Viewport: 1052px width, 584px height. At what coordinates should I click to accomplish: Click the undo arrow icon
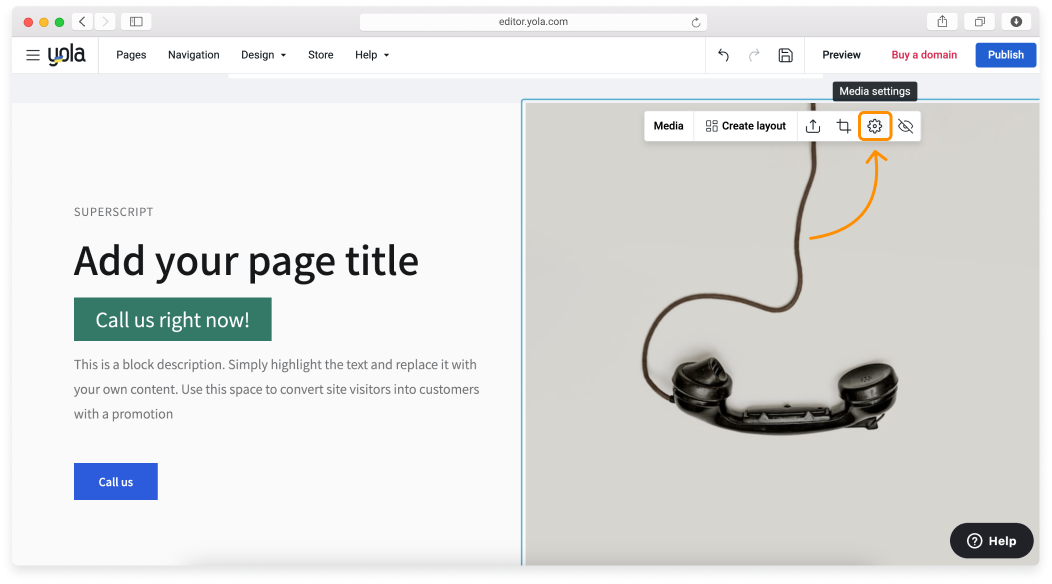(723, 55)
